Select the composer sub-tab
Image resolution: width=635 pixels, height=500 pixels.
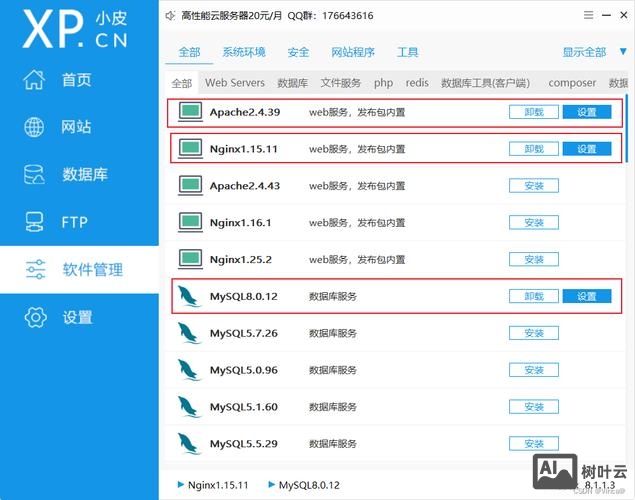coord(572,83)
